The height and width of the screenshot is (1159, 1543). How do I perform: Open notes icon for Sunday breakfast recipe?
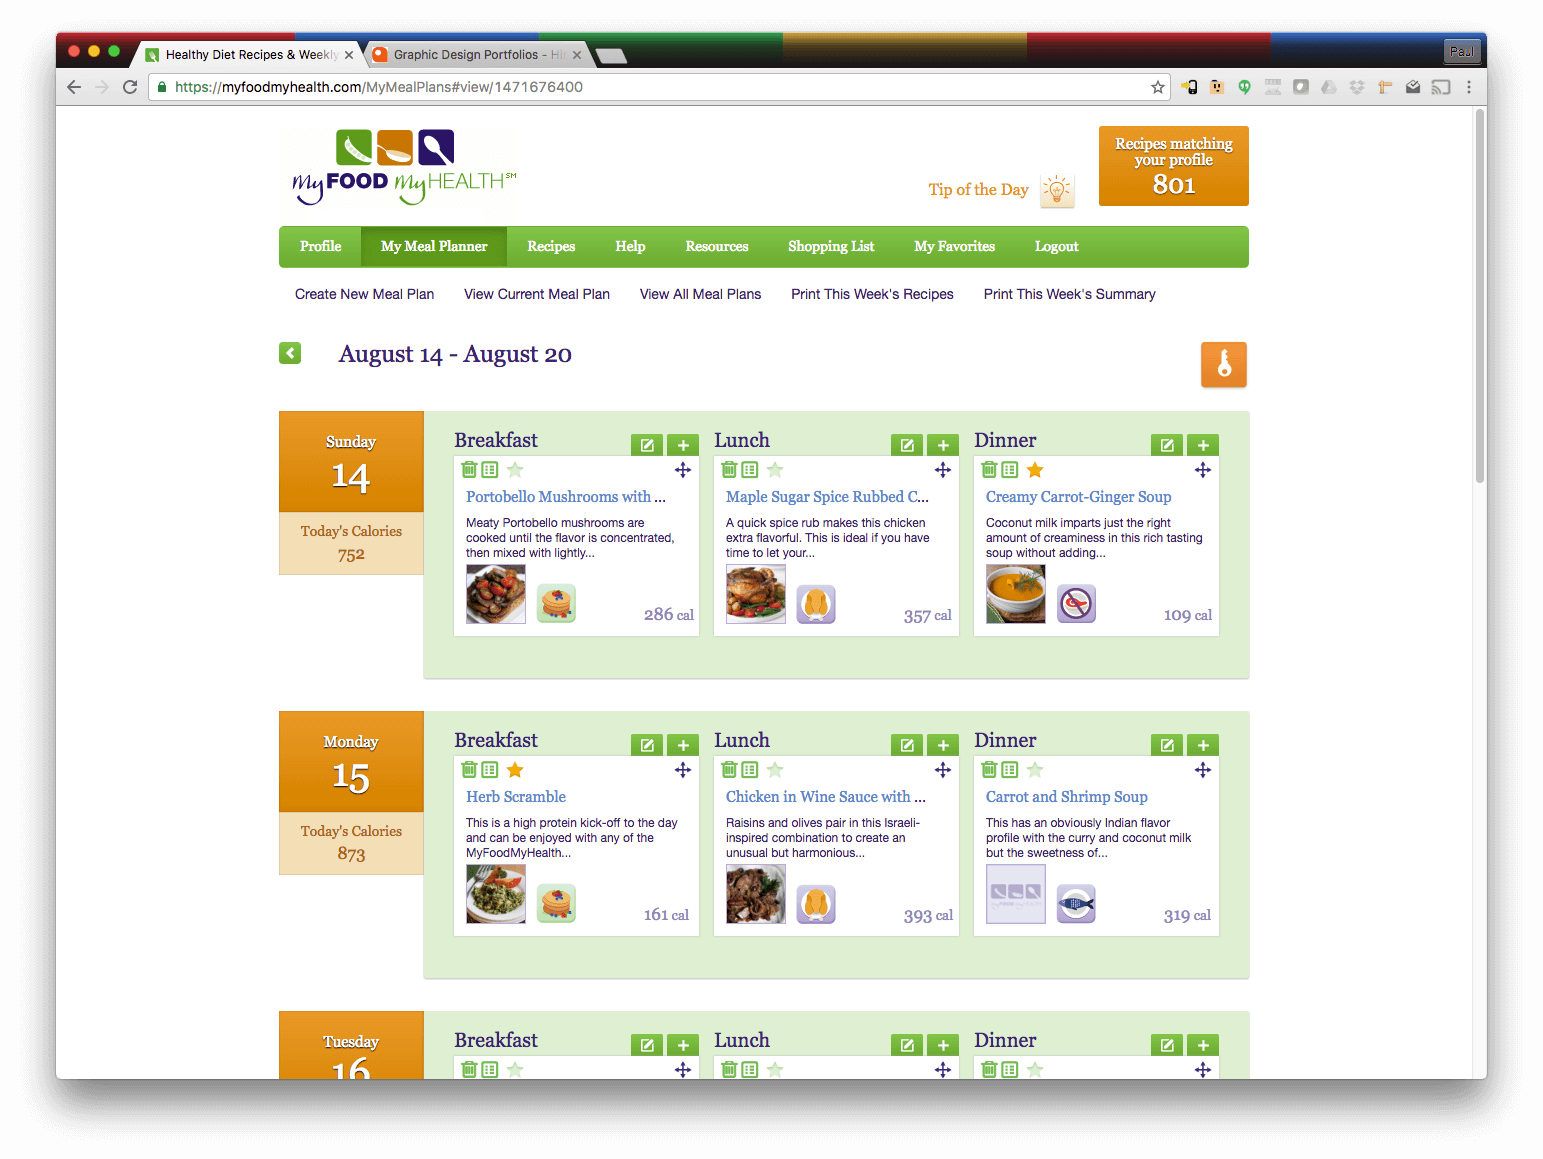(x=489, y=469)
